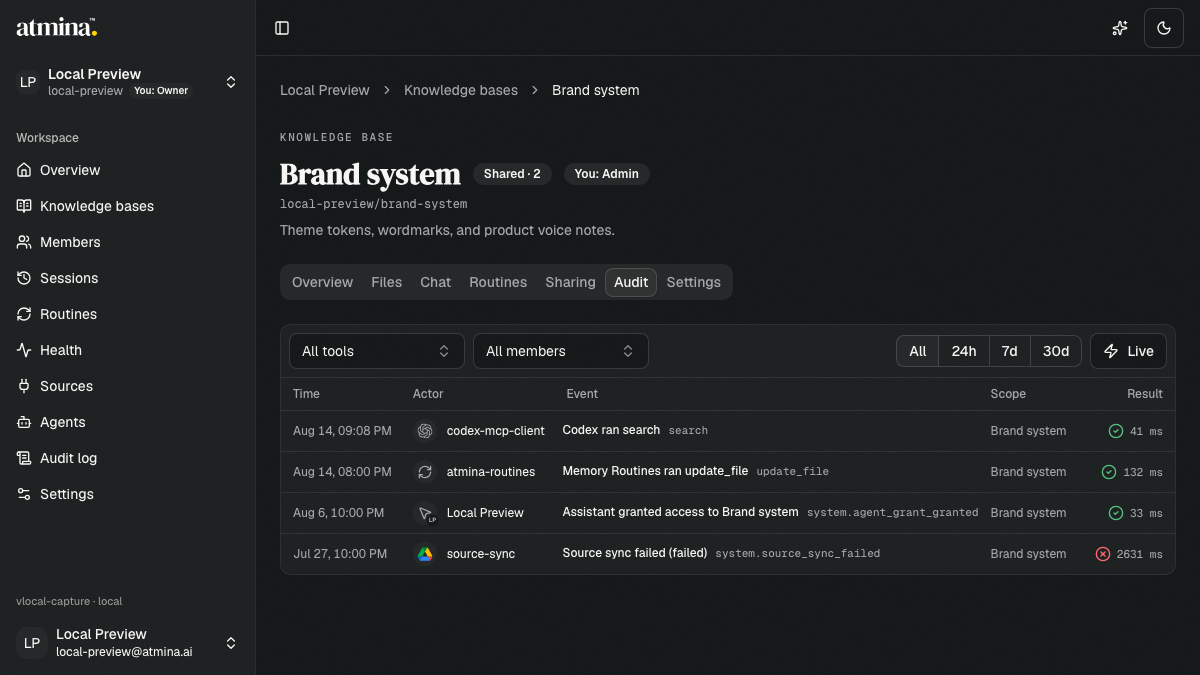Click failed X icon for 2631 ms
This screenshot has width=1200, height=675.
pyautogui.click(x=1103, y=554)
